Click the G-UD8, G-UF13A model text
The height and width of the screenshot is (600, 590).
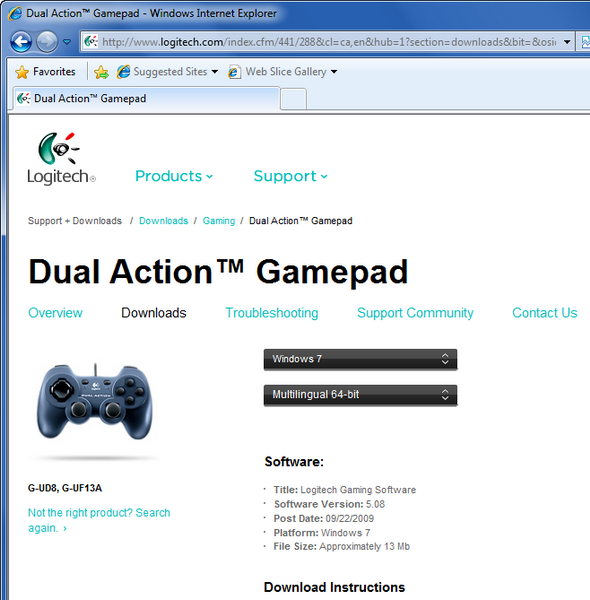65,488
